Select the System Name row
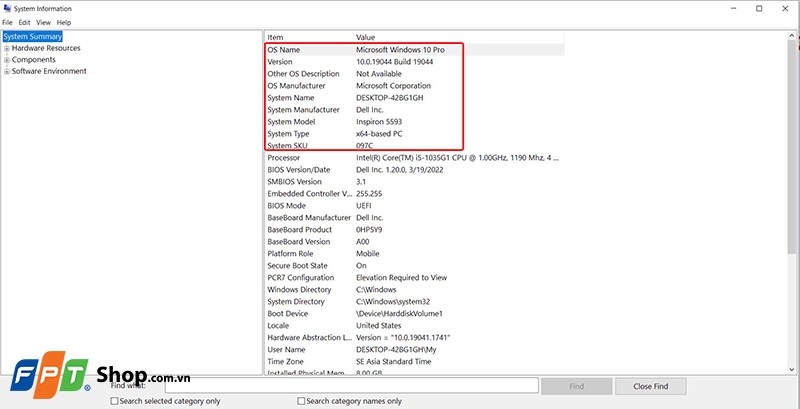The height and width of the screenshot is (409, 800). pyautogui.click(x=414, y=97)
